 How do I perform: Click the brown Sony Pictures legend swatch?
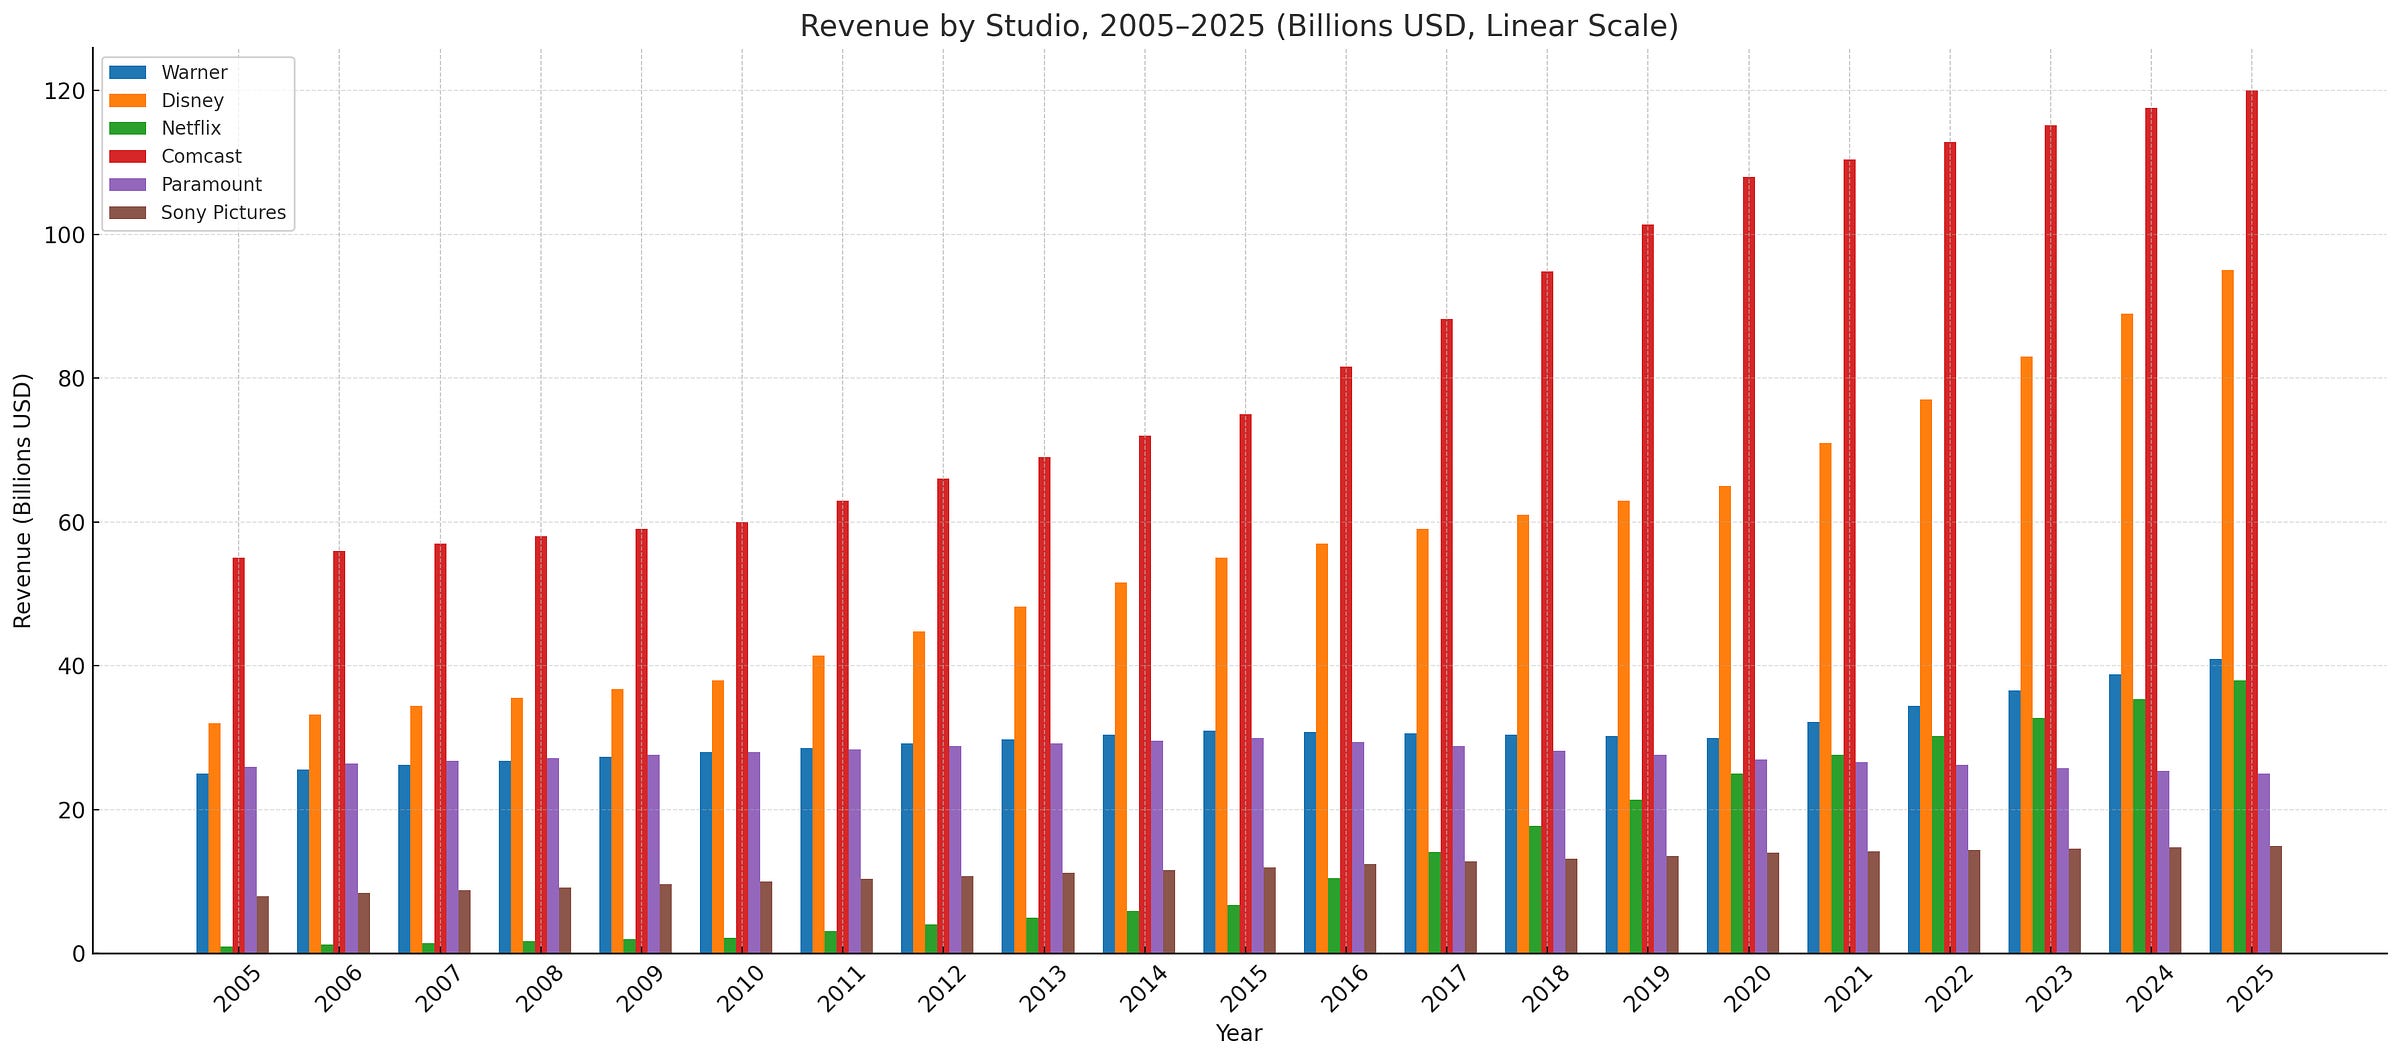[x=128, y=213]
